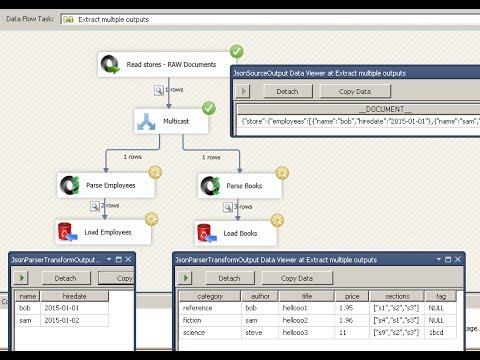Click the price column header
This screenshot has height=360, width=480.
coord(352,296)
